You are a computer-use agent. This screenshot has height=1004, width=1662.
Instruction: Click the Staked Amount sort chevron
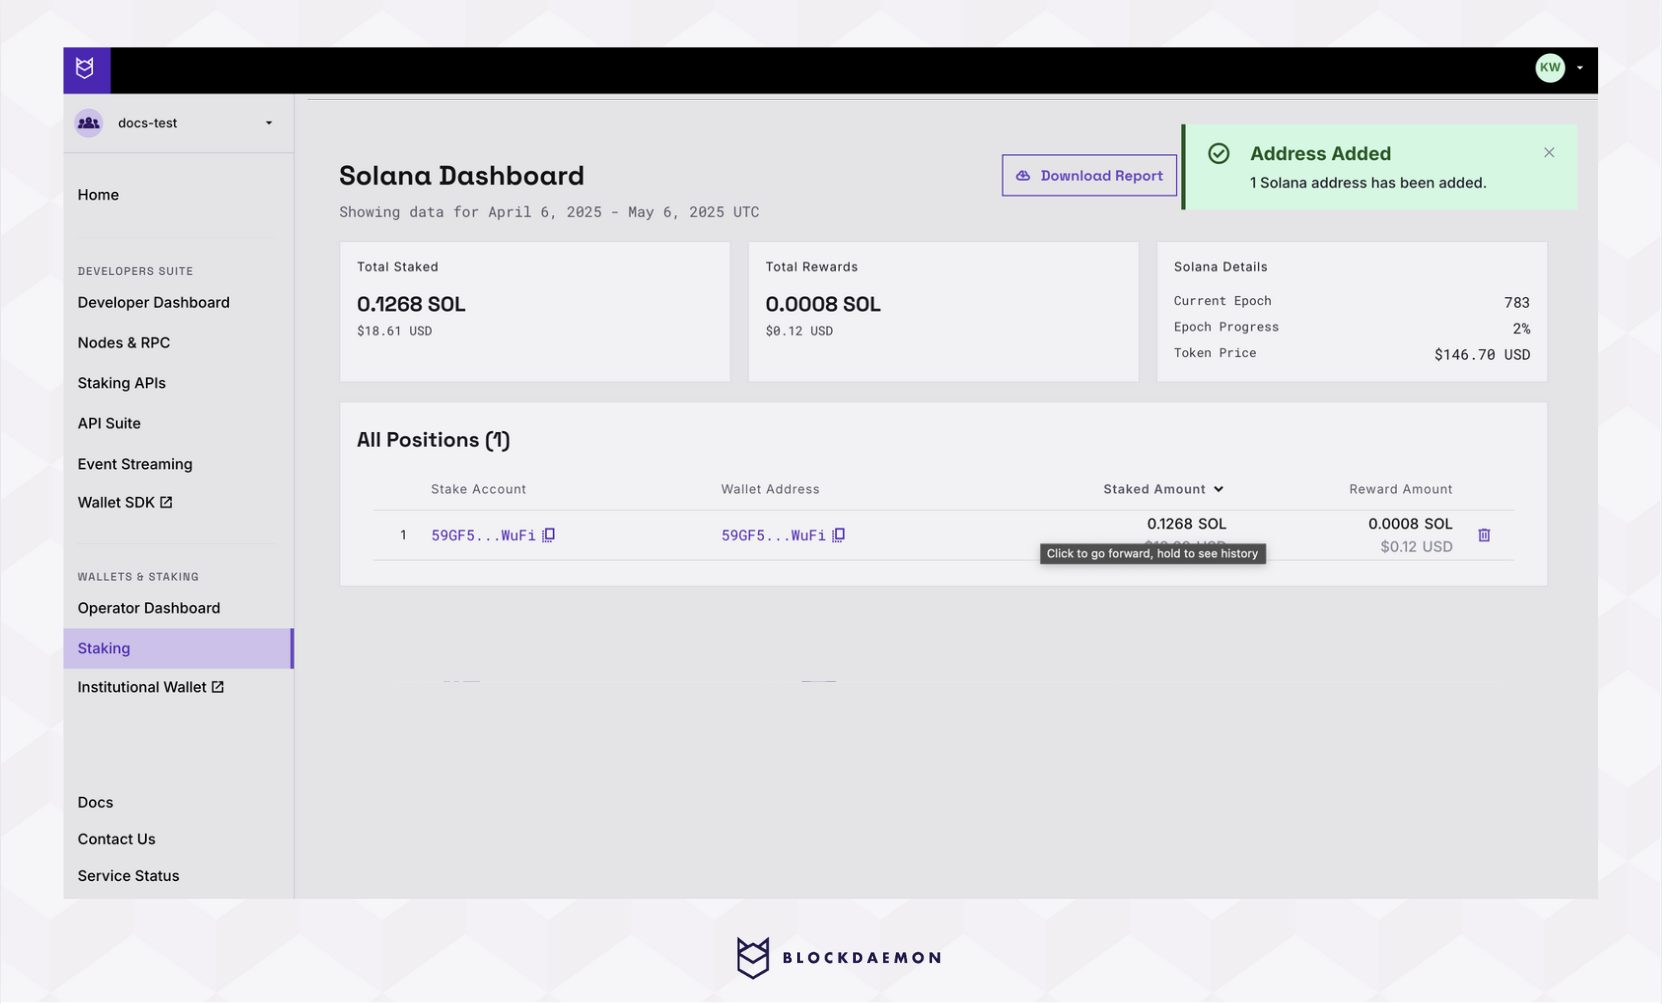(x=1218, y=489)
